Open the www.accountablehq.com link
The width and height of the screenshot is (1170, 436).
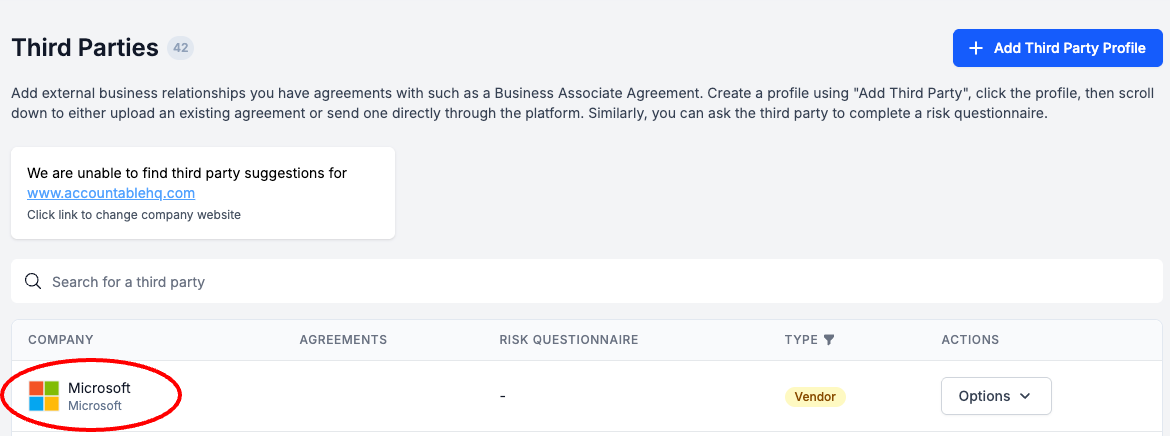pos(111,193)
